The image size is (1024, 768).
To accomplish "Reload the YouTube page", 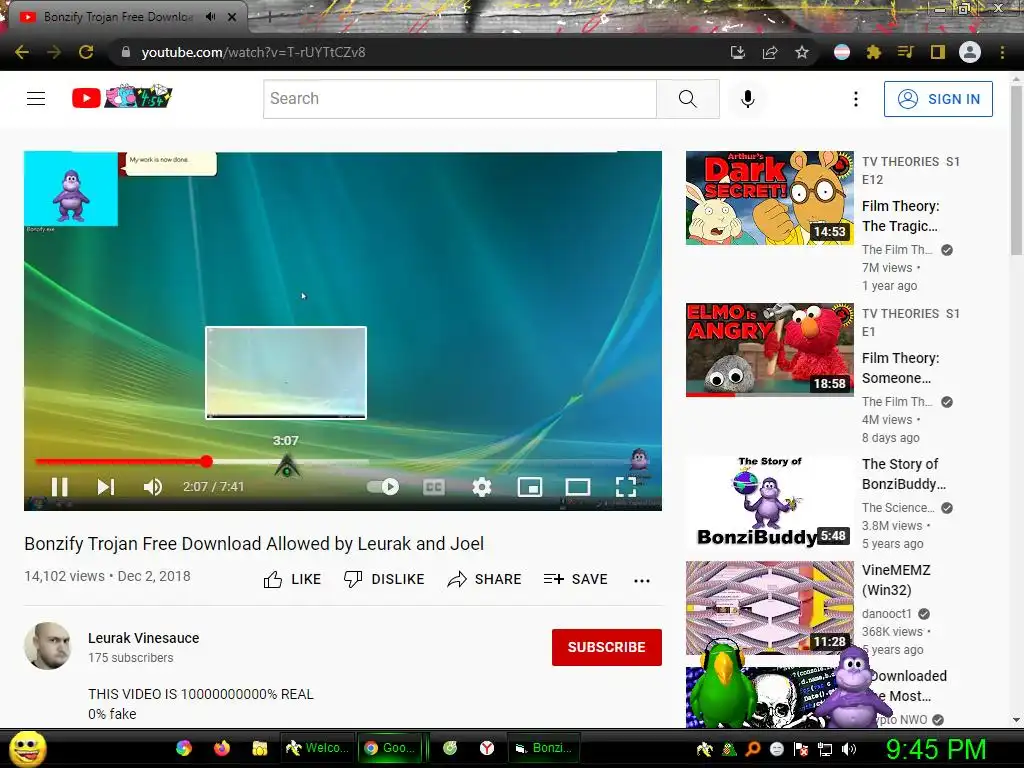I will click(x=86, y=52).
